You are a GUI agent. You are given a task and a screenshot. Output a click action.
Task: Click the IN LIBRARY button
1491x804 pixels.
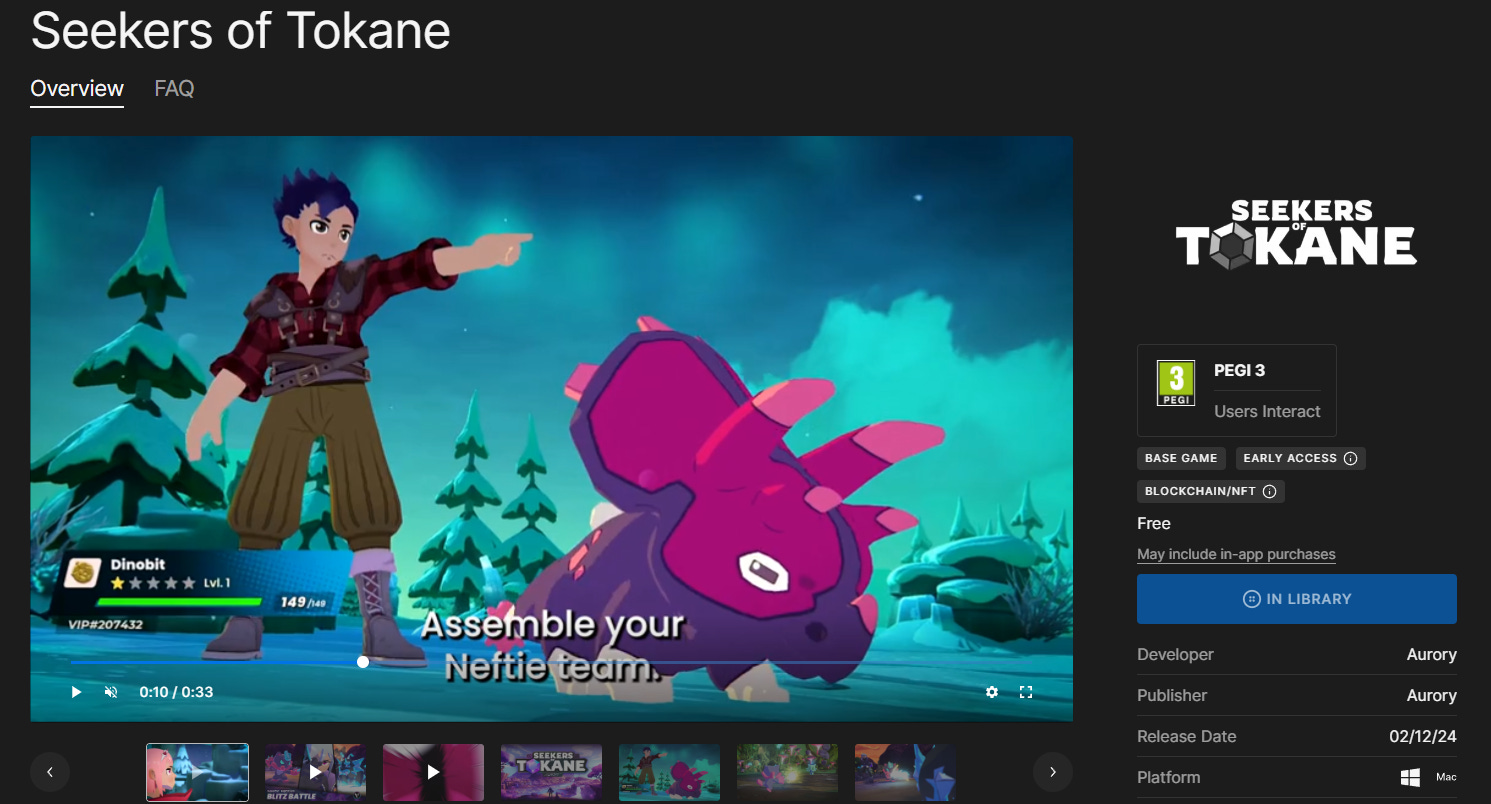tap(1297, 599)
